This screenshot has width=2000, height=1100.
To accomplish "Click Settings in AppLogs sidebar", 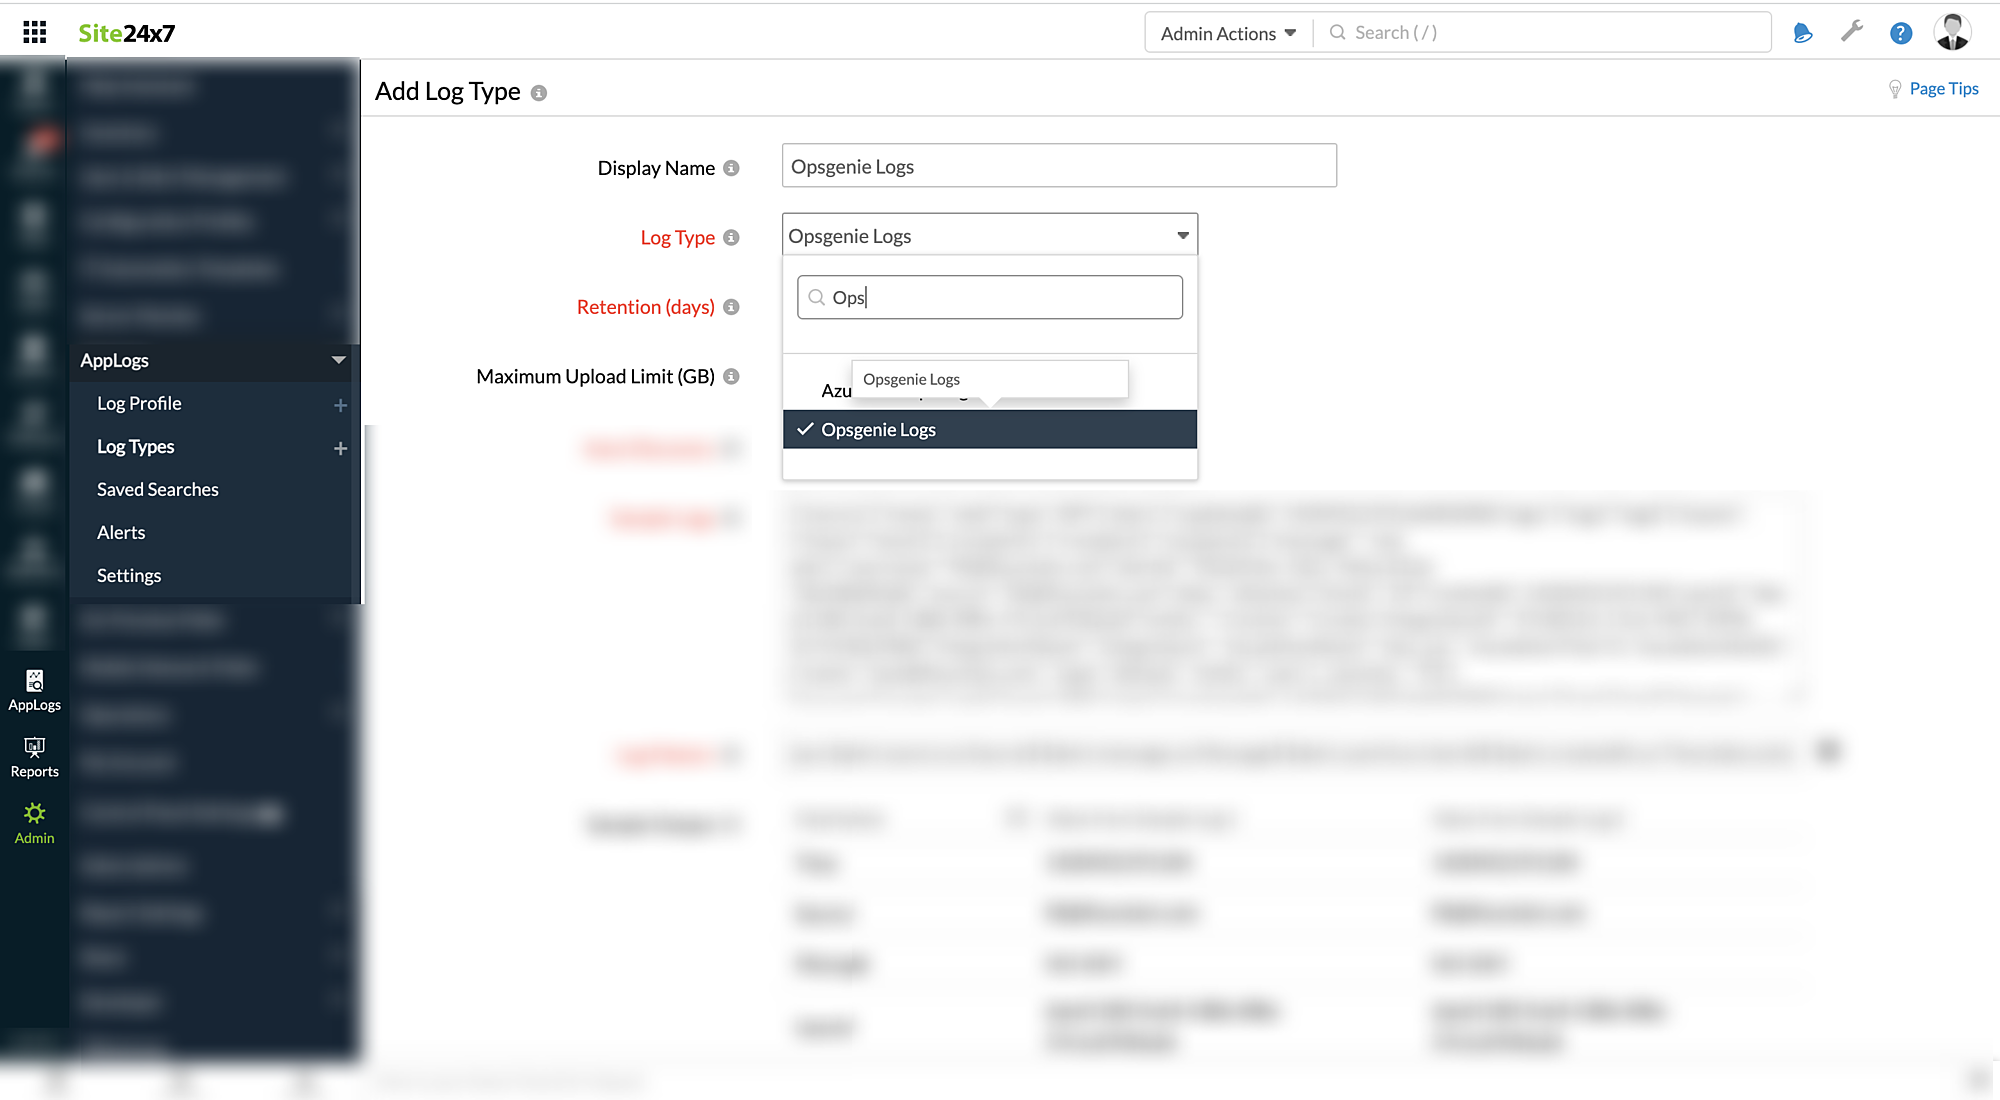I will [x=130, y=574].
